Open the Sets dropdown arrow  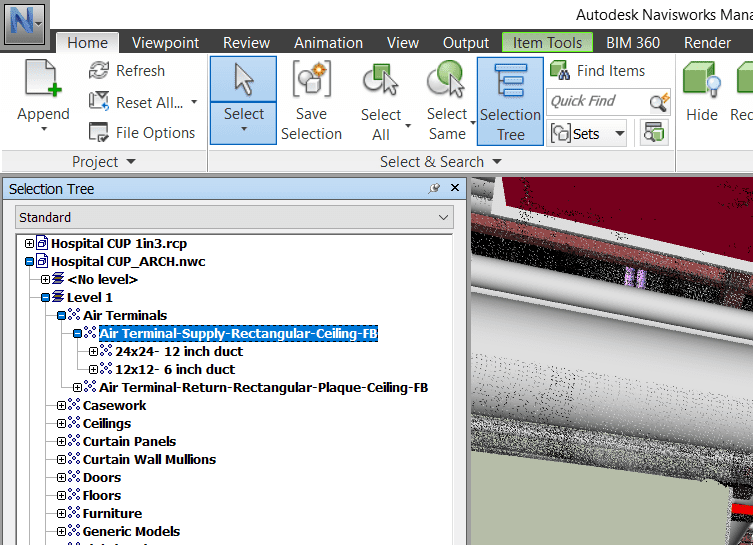click(620, 133)
